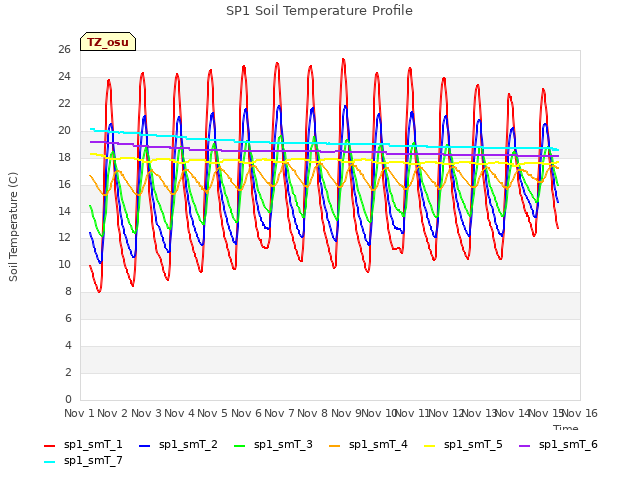Toggle the sp1_smT_1 legend entry
Viewport: 640px width, 480px height.
coord(83,444)
